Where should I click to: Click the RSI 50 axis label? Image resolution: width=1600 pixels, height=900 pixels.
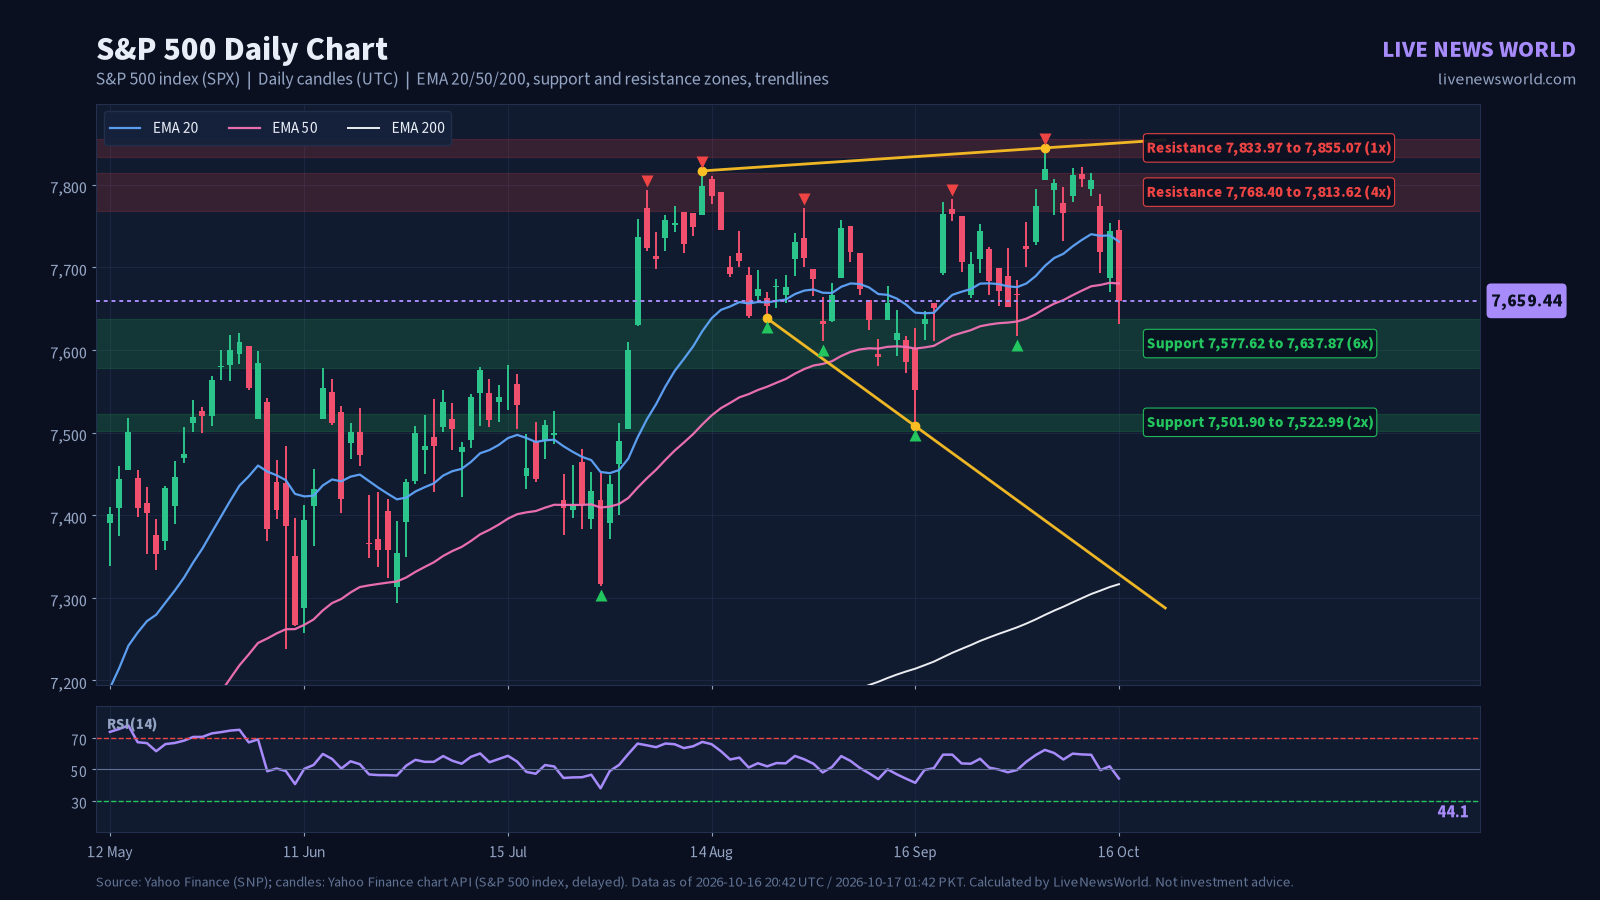coord(79,771)
